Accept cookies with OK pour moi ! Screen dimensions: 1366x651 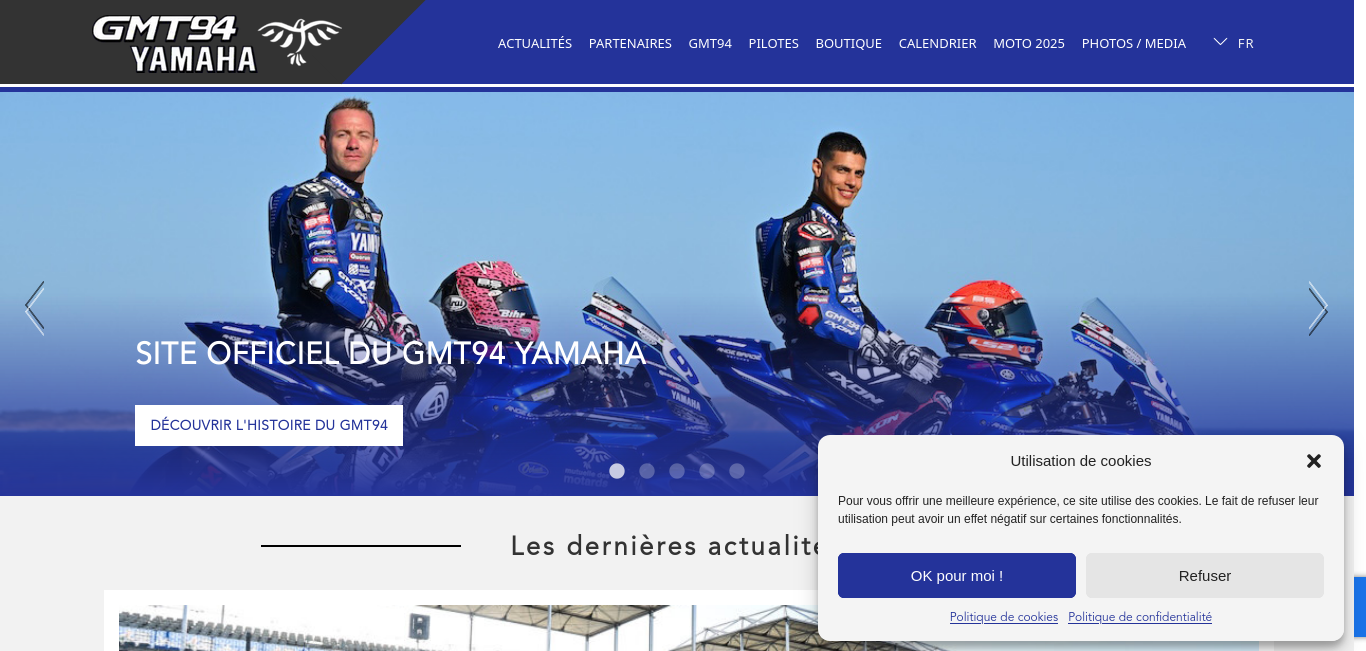957,576
